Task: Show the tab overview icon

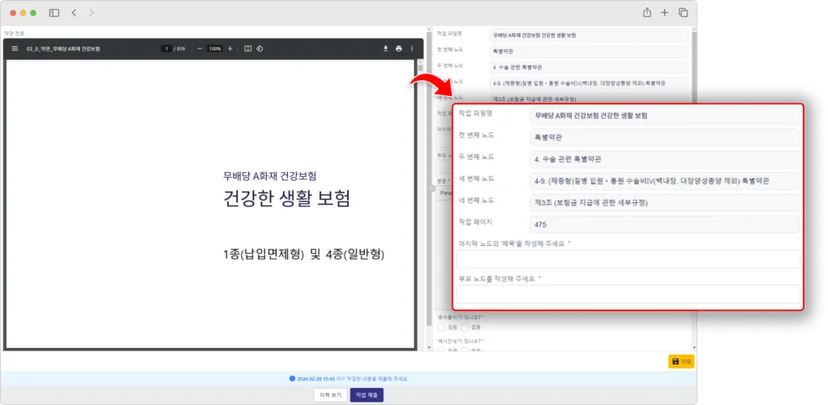Action: click(683, 13)
